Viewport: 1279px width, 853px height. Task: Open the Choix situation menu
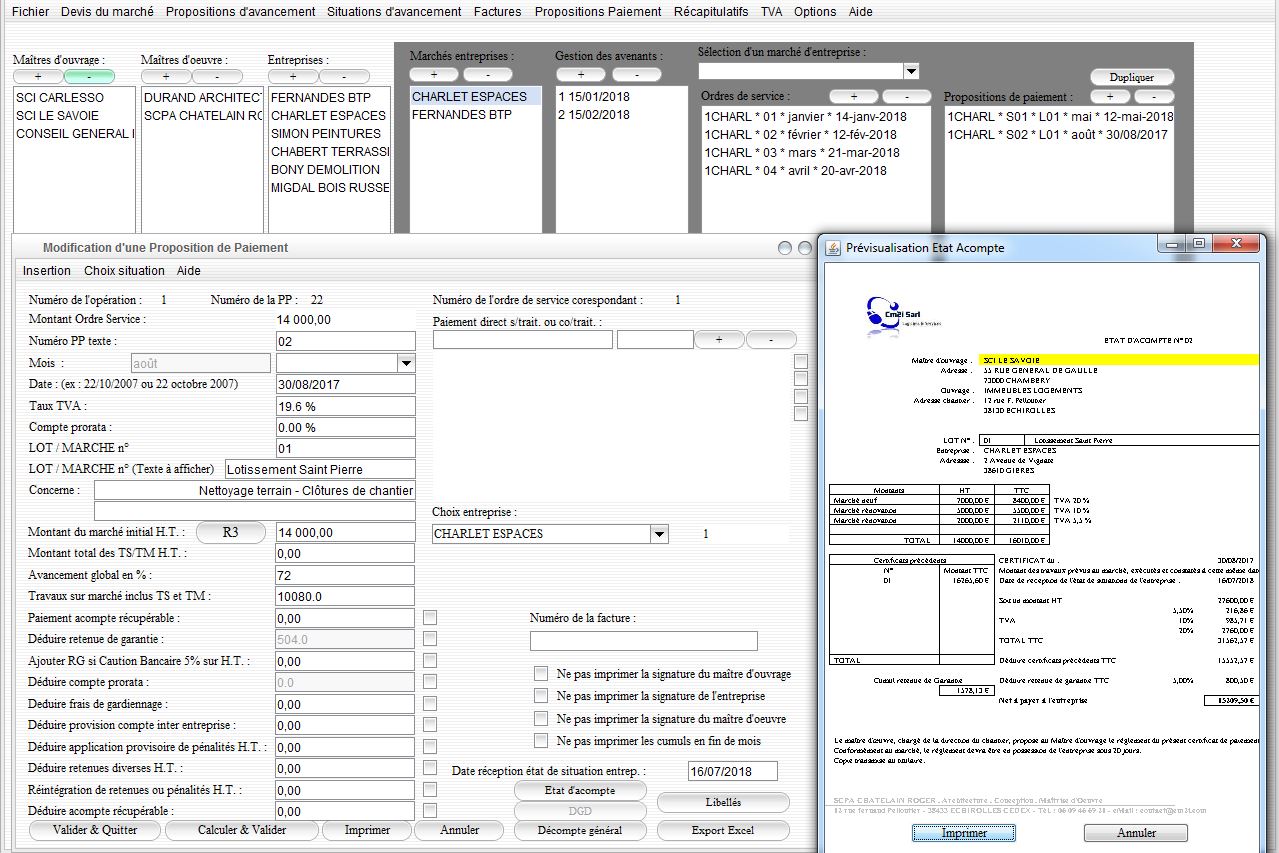[x=124, y=271]
